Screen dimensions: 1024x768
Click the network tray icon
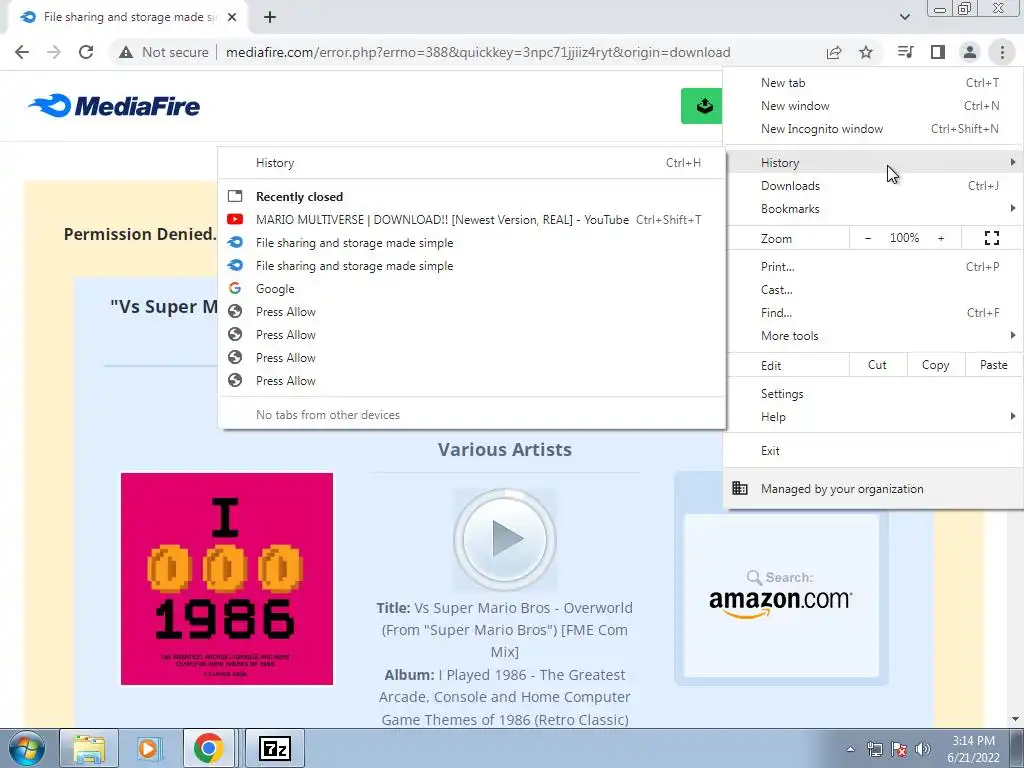click(874, 749)
